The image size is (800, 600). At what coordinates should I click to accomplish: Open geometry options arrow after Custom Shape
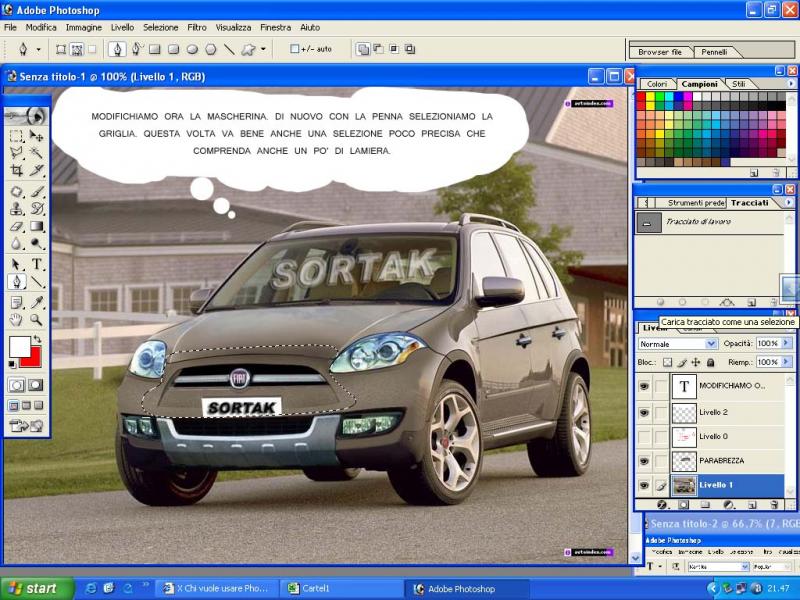263,49
